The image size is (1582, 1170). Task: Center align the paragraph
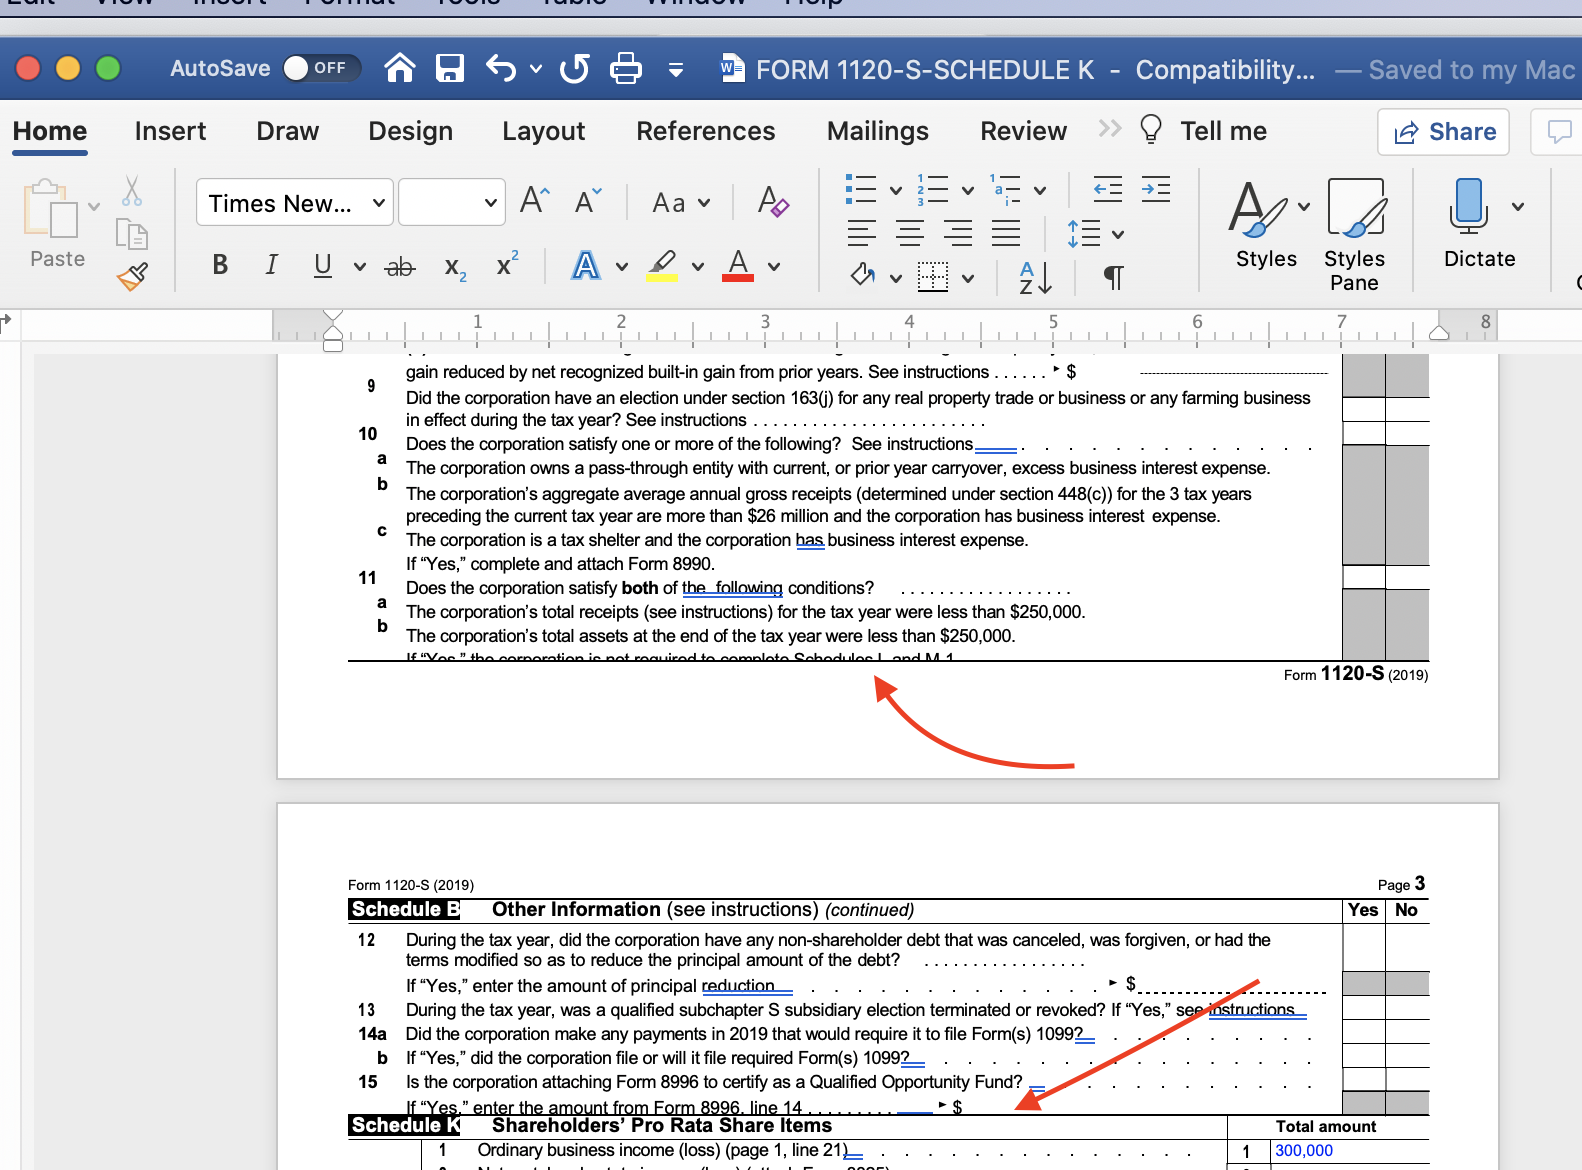(x=910, y=233)
